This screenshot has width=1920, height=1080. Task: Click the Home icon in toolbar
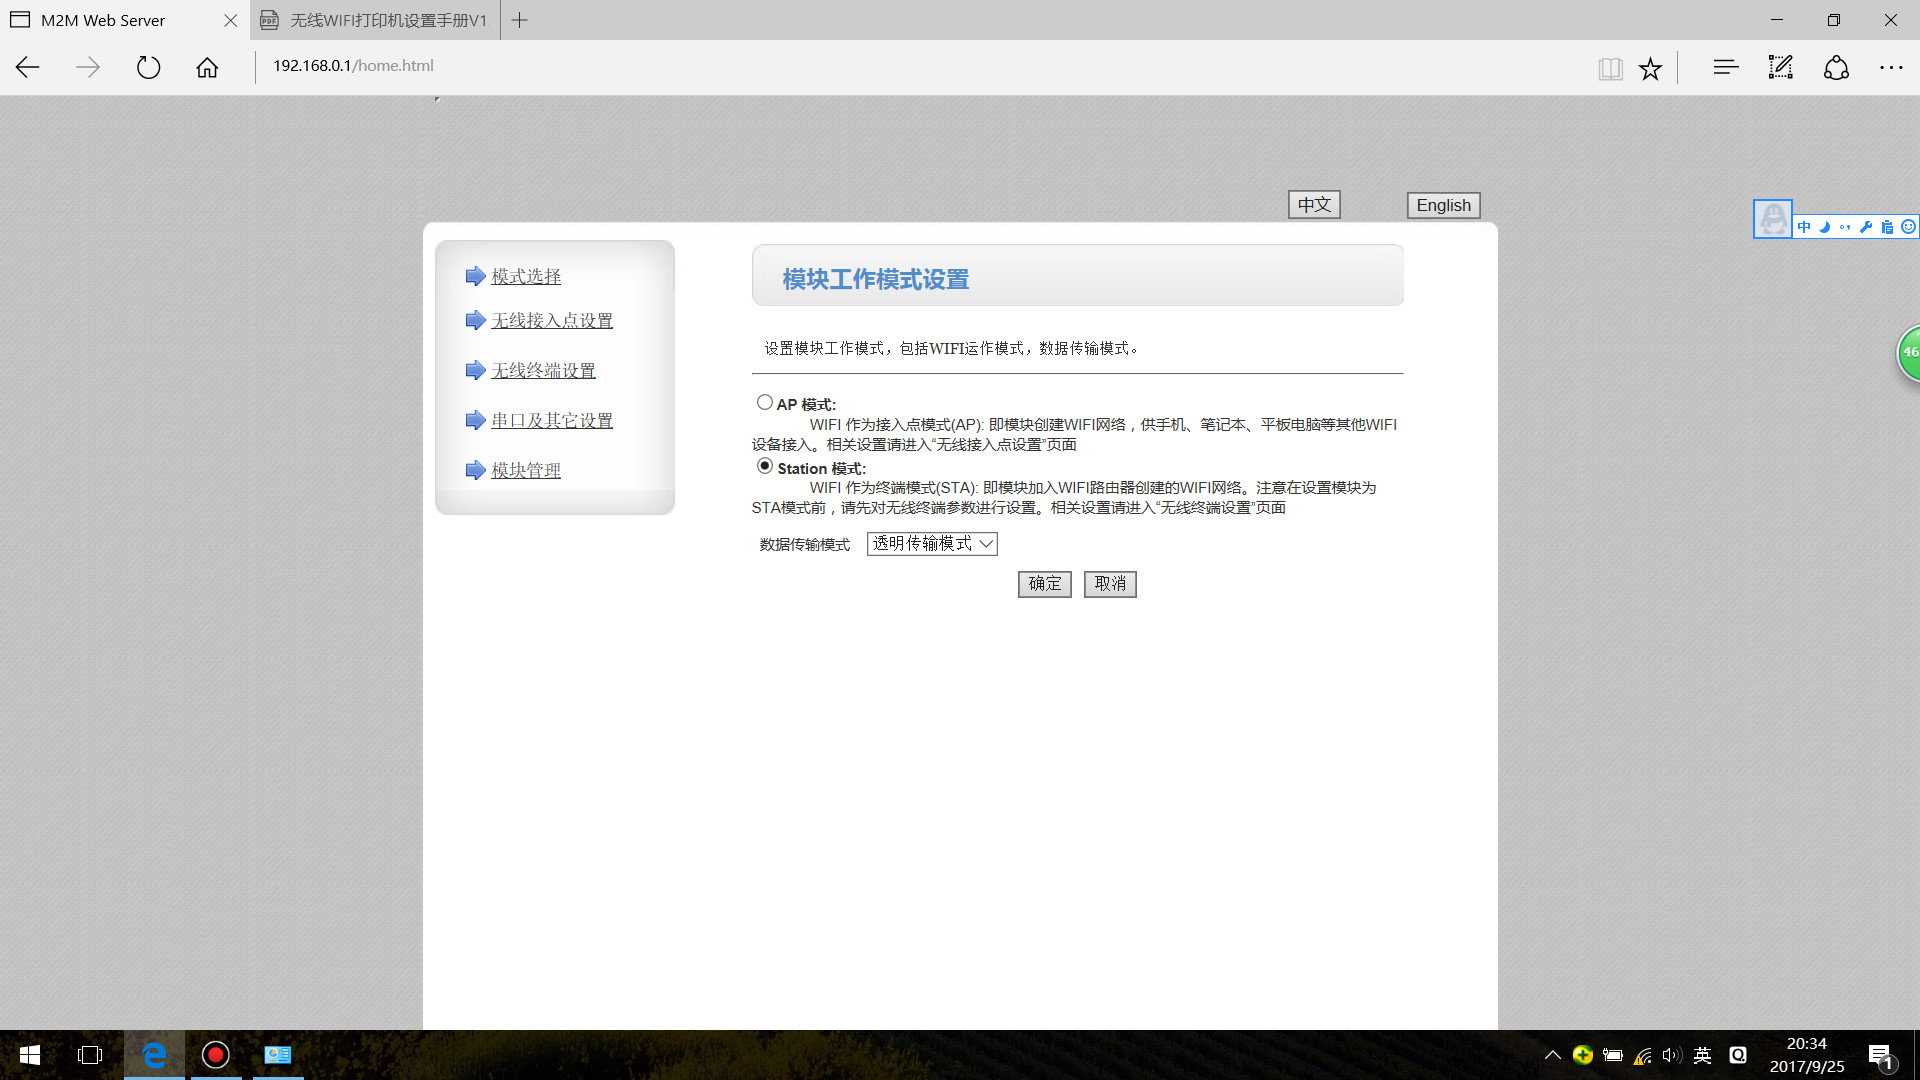(207, 67)
